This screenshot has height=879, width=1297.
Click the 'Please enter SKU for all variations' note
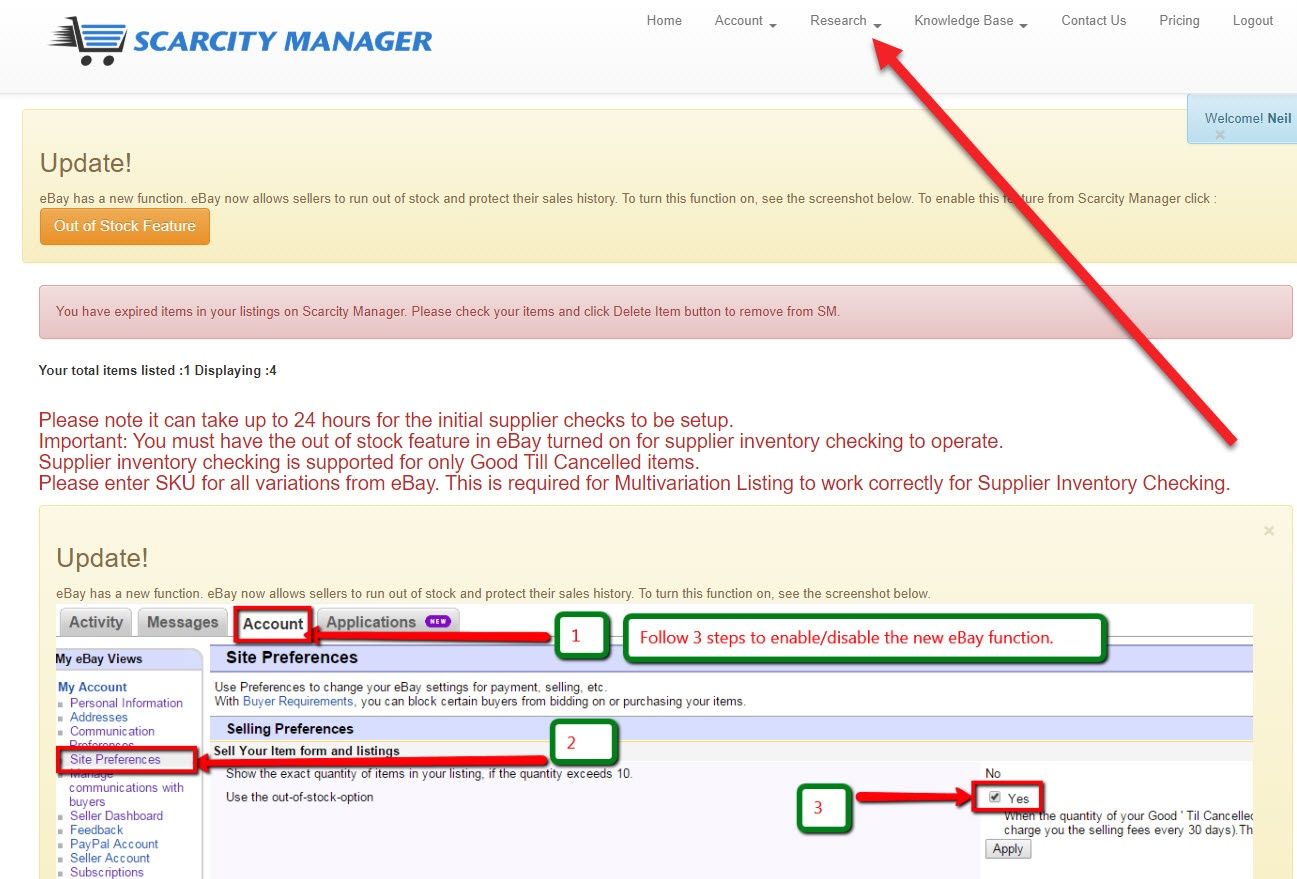click(x=634, y=483)
